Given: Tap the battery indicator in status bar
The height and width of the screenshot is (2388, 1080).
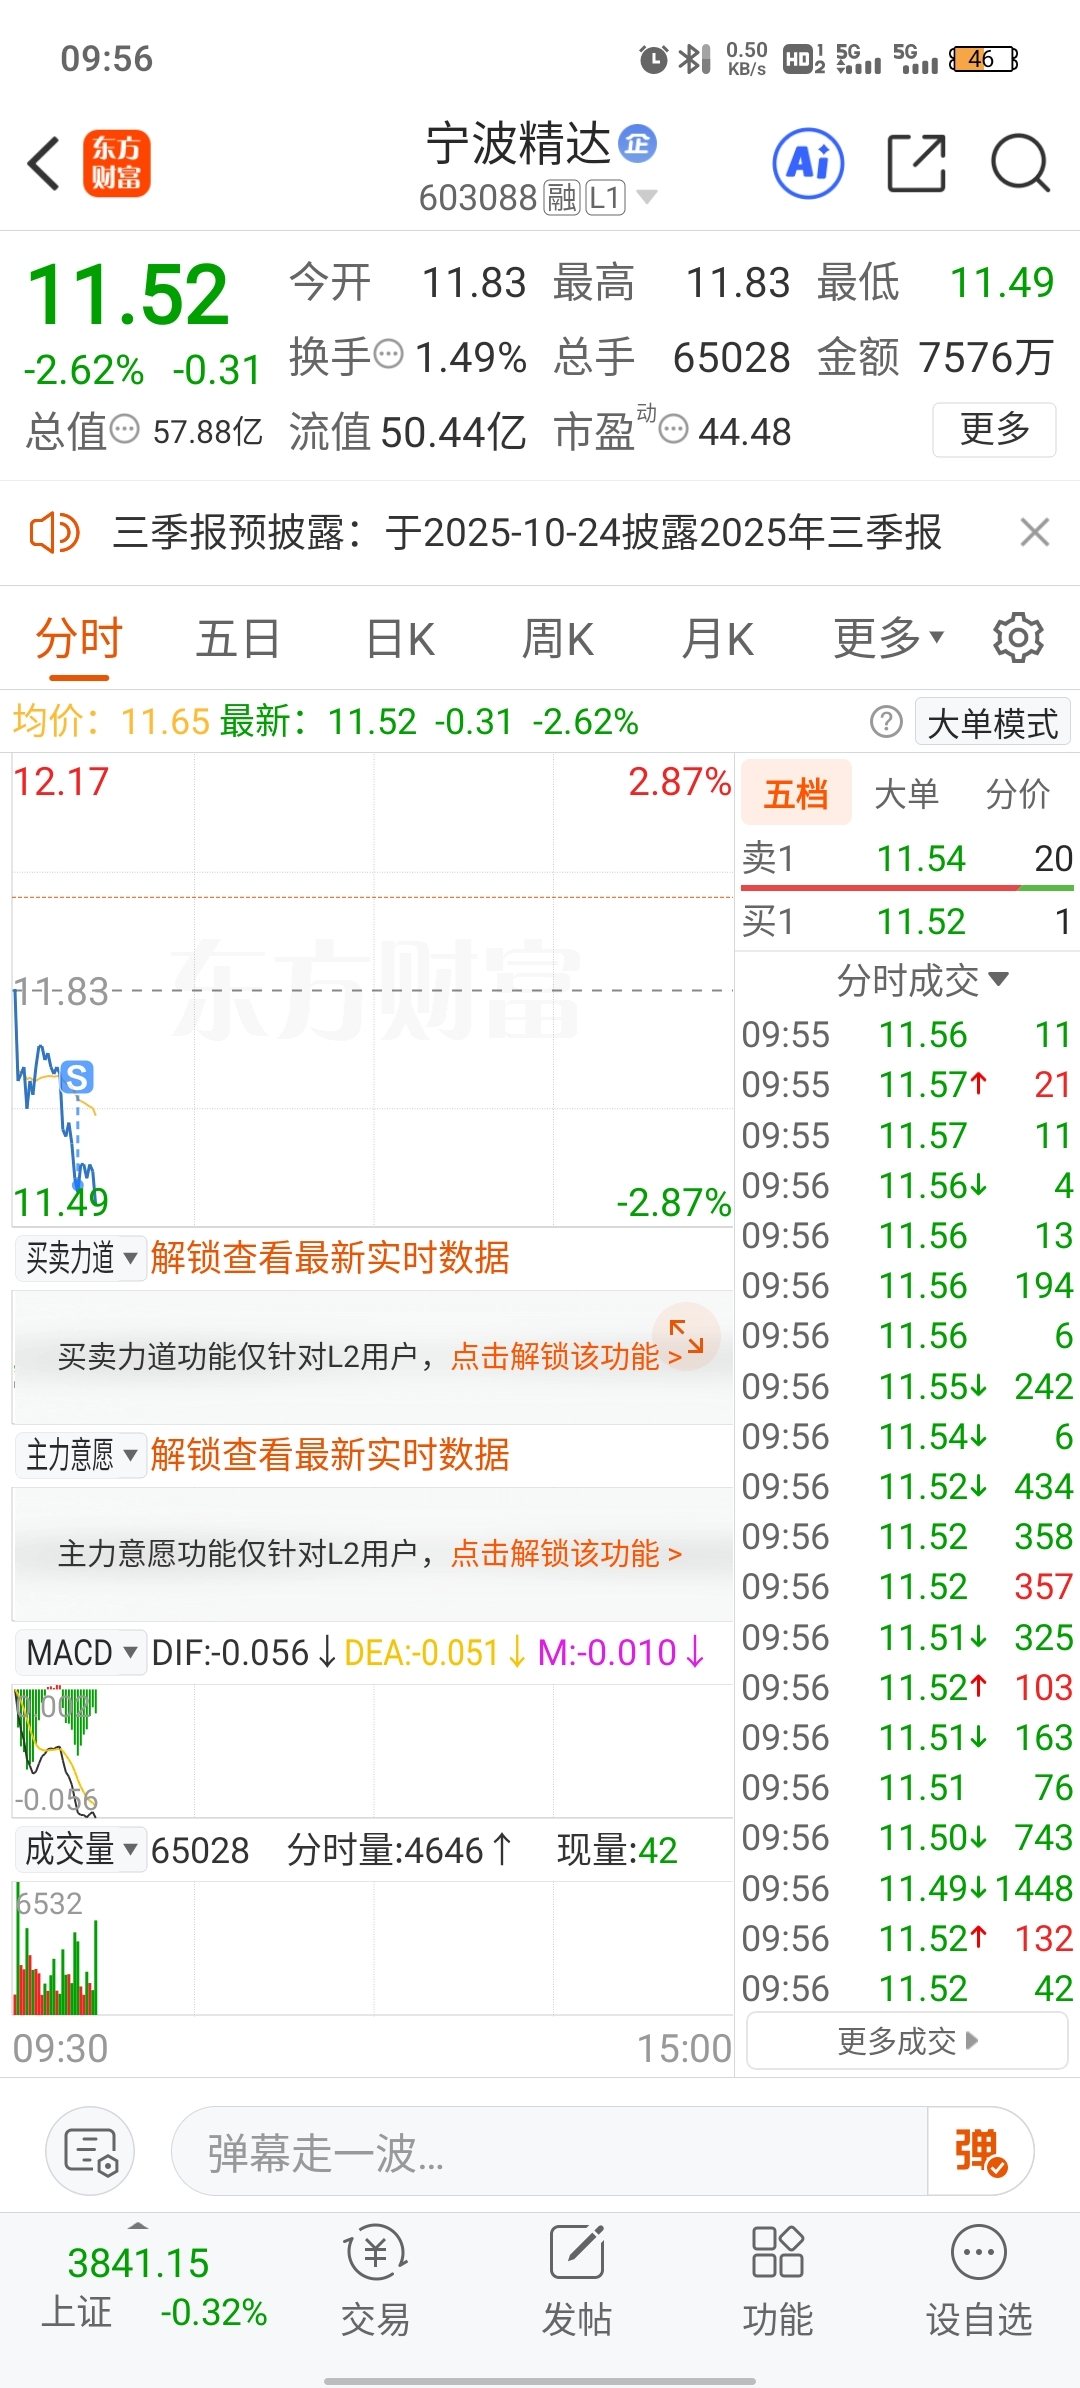Looking at the screenshot, I should [984, 59].
